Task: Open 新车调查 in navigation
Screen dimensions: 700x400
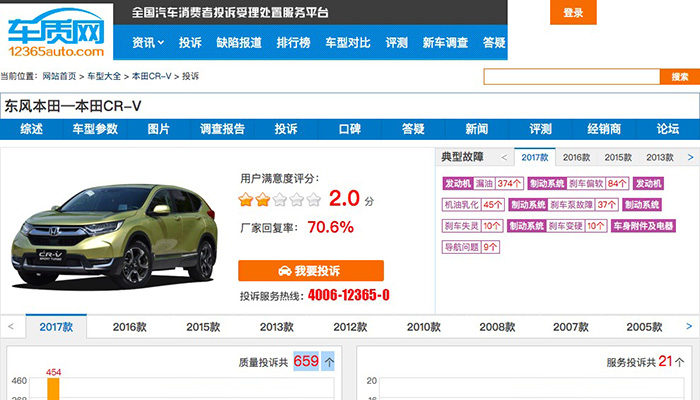Action: [x=445, y=43]
